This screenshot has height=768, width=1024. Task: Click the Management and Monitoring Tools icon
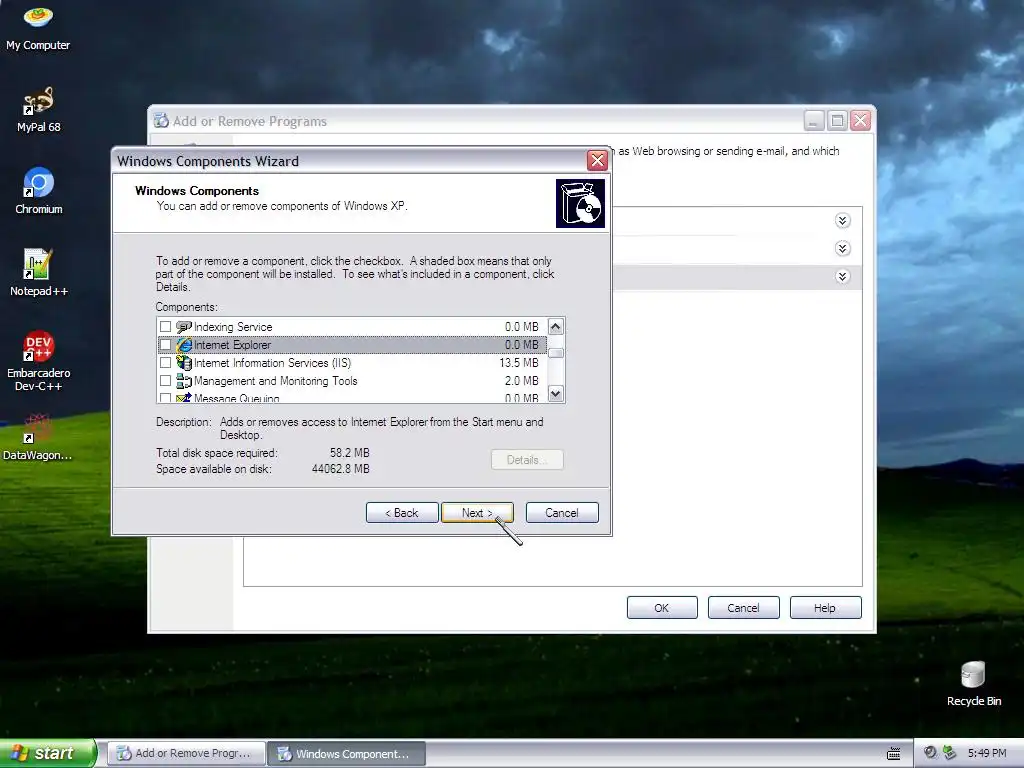click(184, 381)
